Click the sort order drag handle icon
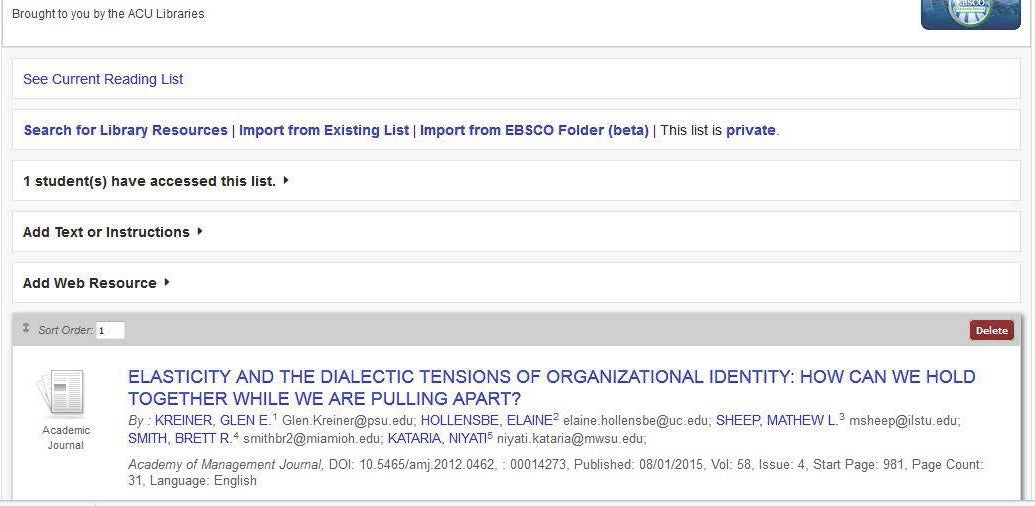This screenshot has height=506, width=1035. click(26, 328)
